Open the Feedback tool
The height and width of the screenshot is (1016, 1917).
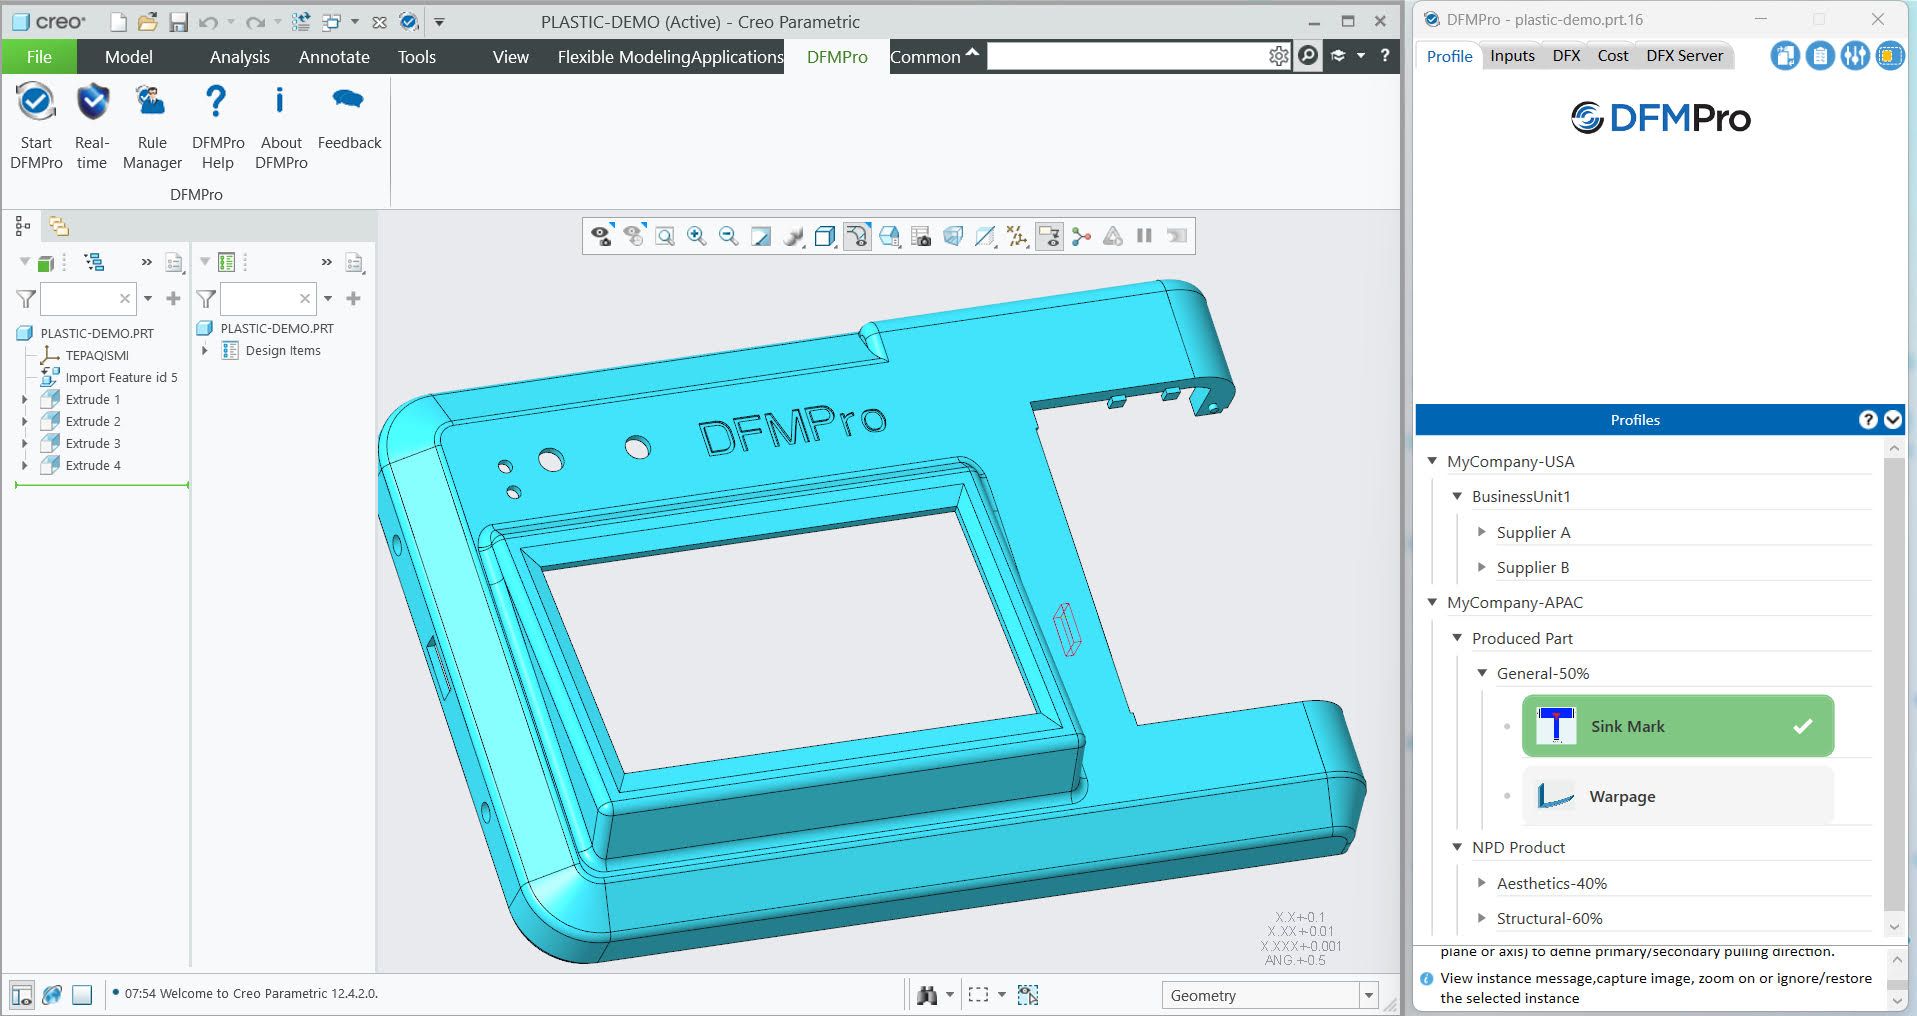[349, 118]
